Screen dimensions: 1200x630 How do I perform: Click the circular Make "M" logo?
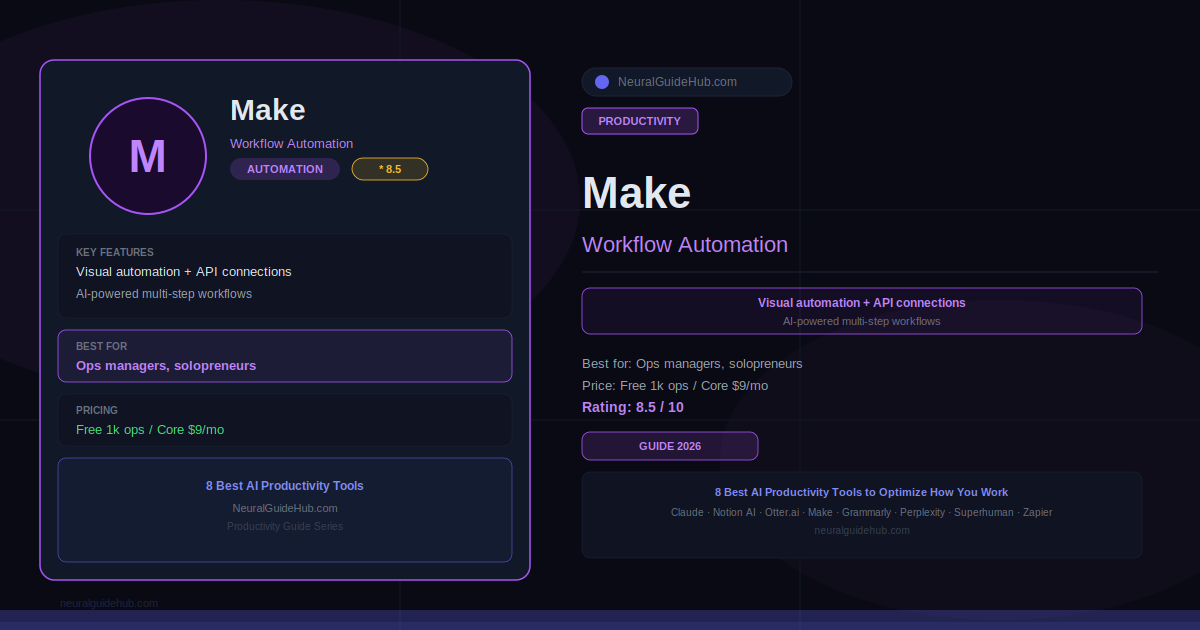point(148,156)
